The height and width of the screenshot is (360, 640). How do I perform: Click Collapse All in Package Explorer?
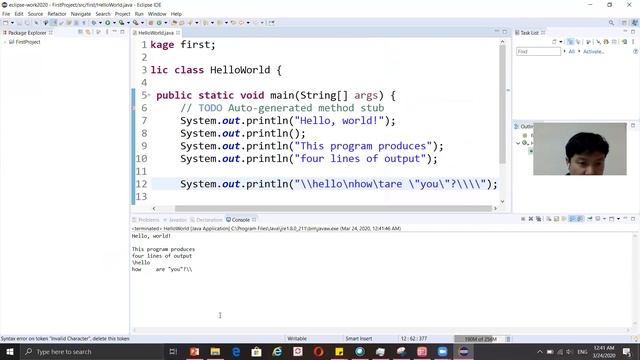(x=80, y=32)
